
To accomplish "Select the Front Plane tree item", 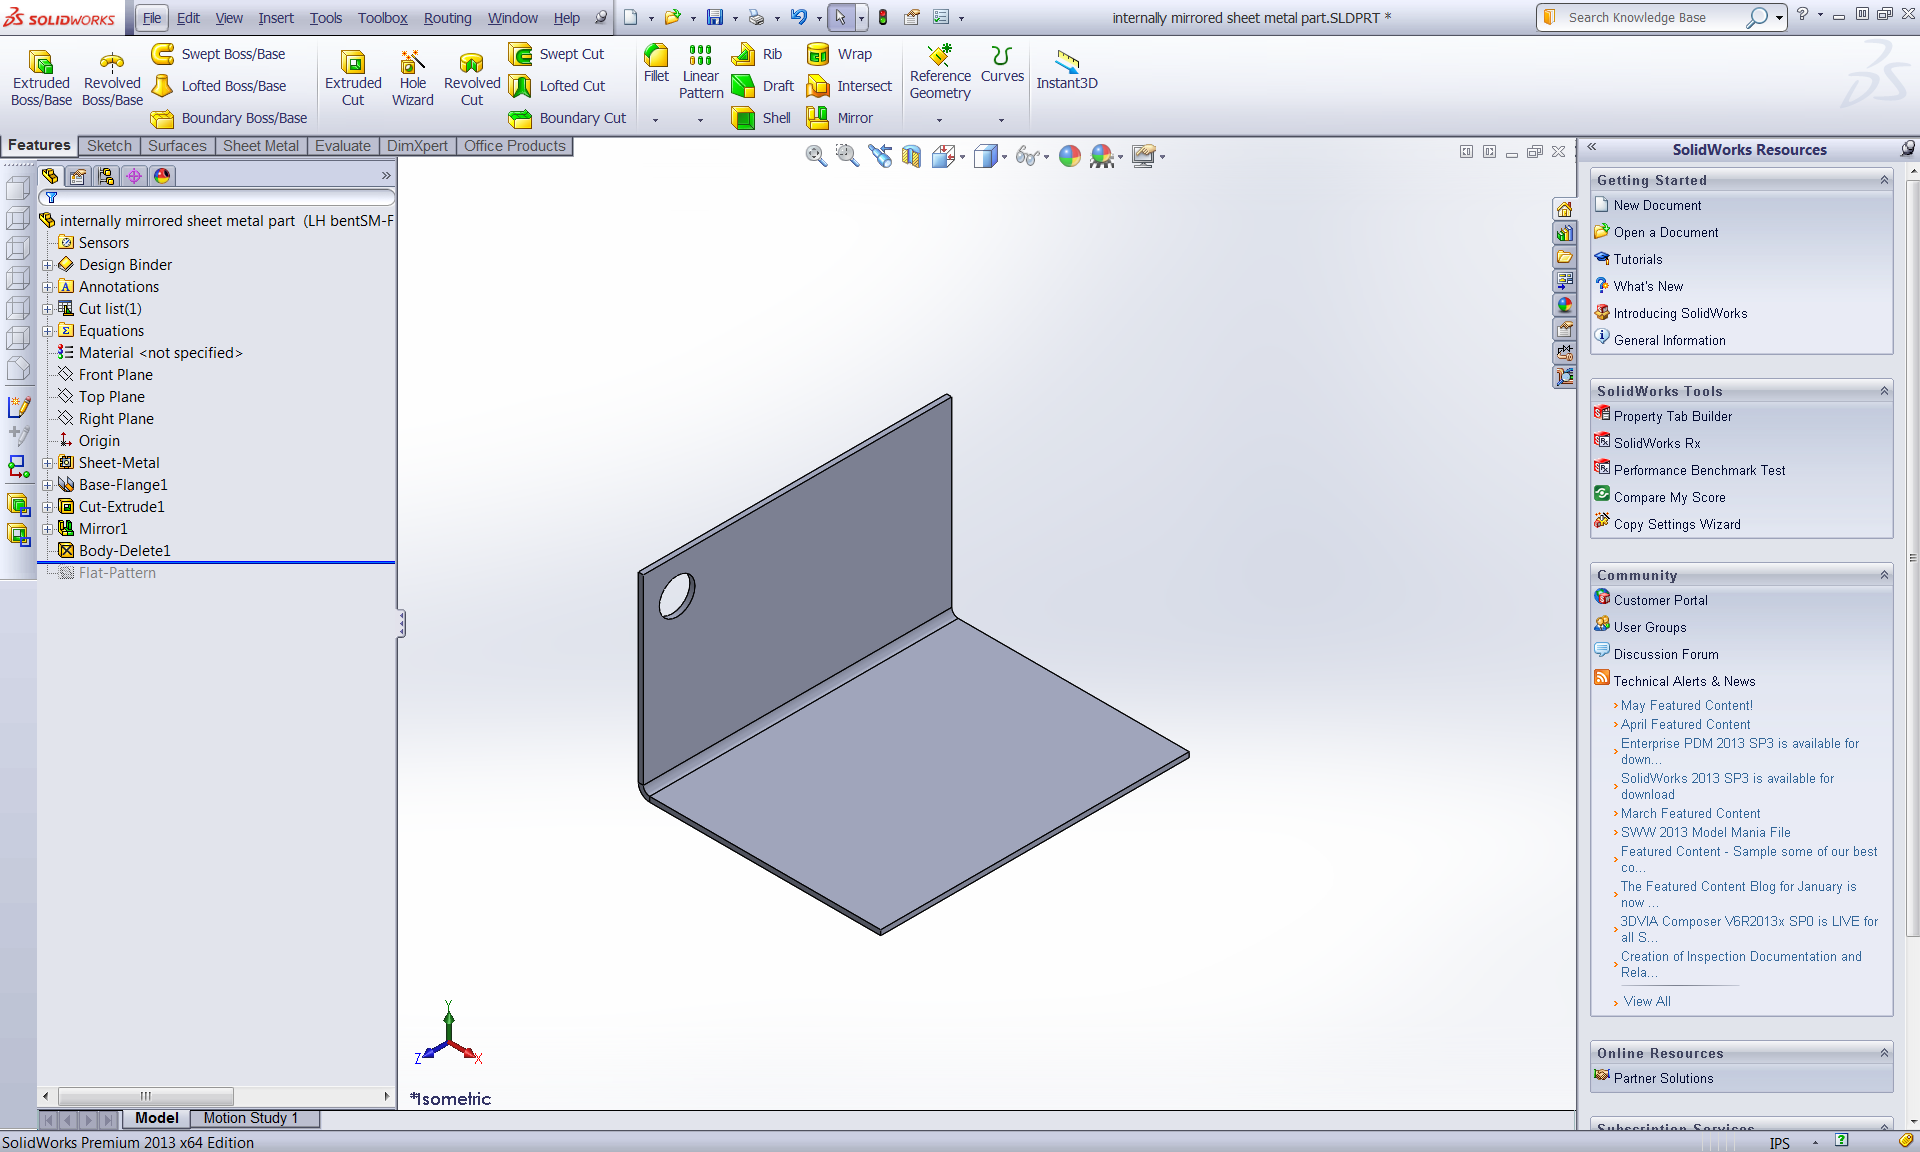I will coord(116,375).
